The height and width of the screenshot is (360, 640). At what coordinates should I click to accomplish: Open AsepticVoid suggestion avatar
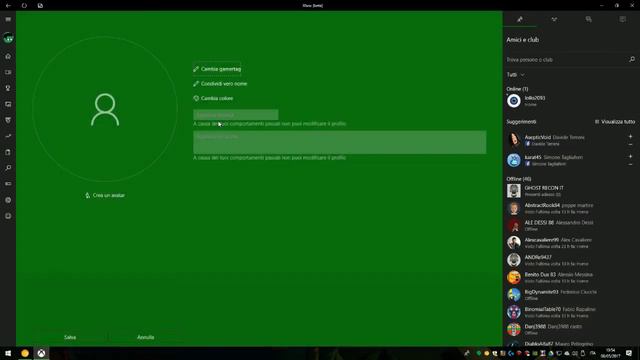tap(513, 140)
